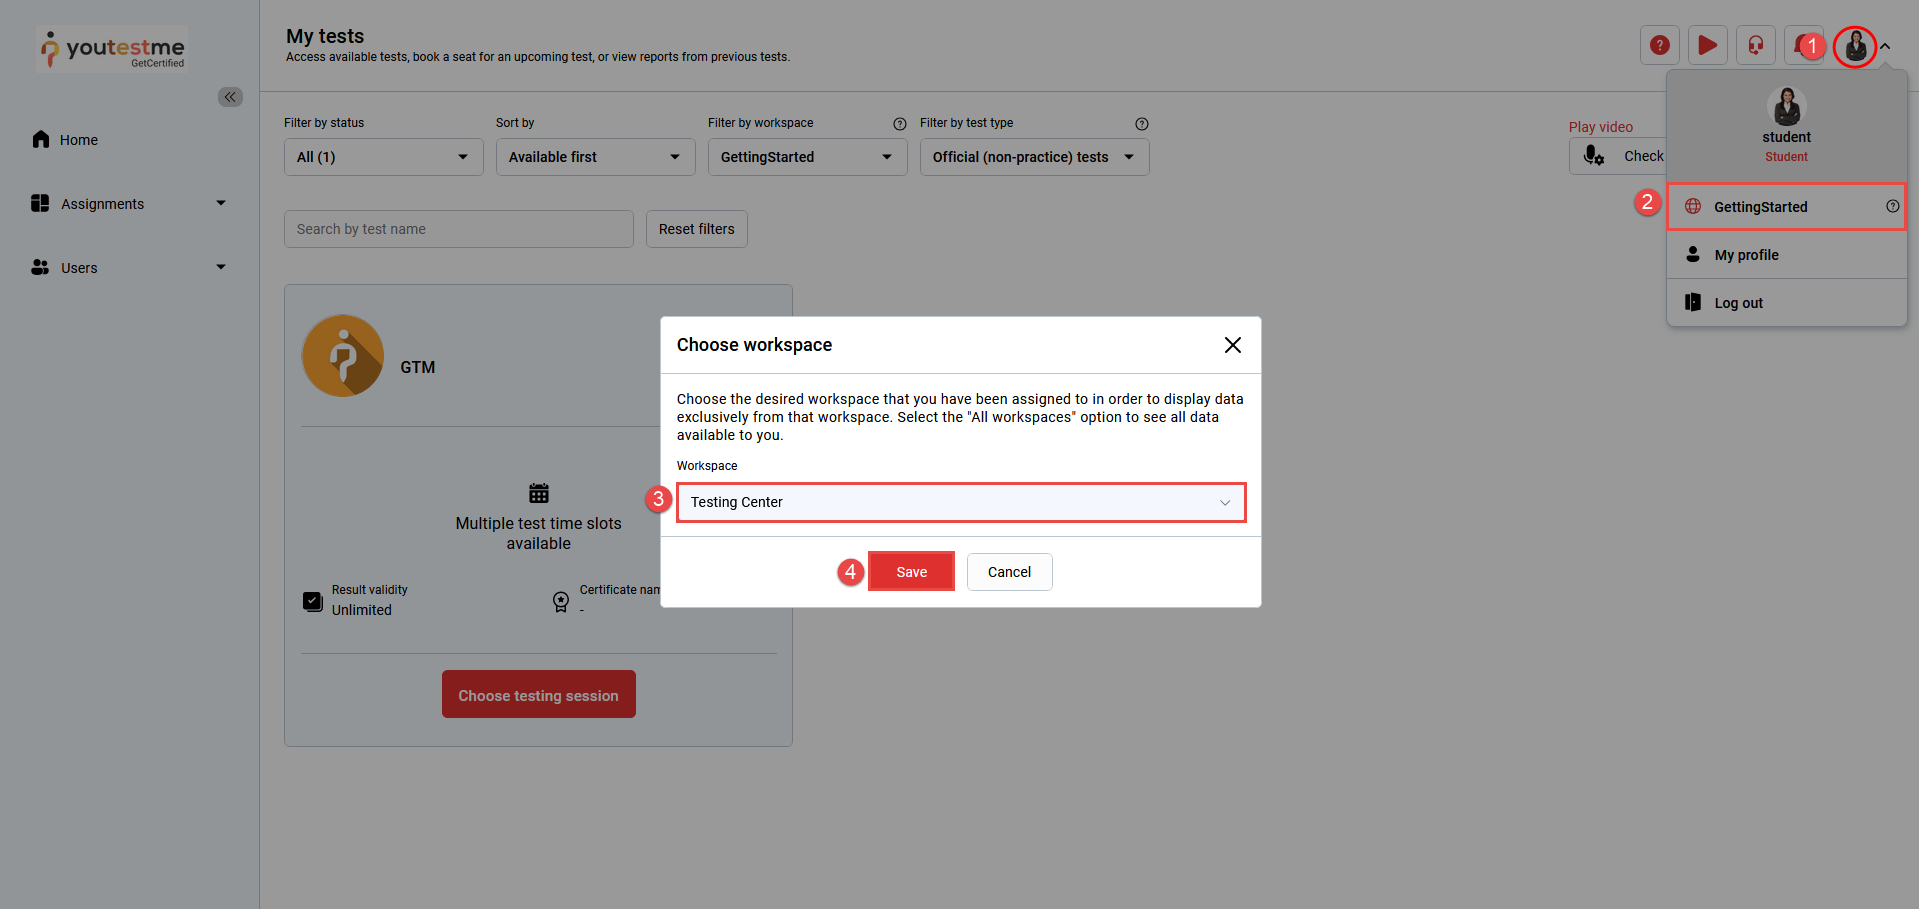Click the red question mark help icon
Image resolution: width=1919 pixels, height=909 pixels.
point(1659,45)
